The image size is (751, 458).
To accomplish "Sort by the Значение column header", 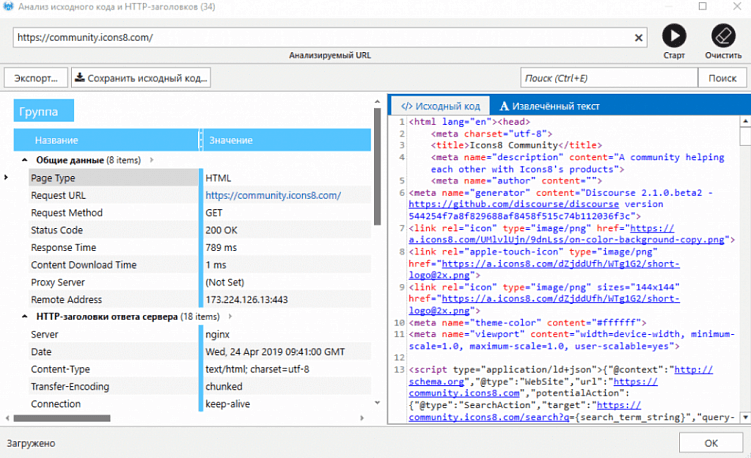I will [x=230, y=140].
